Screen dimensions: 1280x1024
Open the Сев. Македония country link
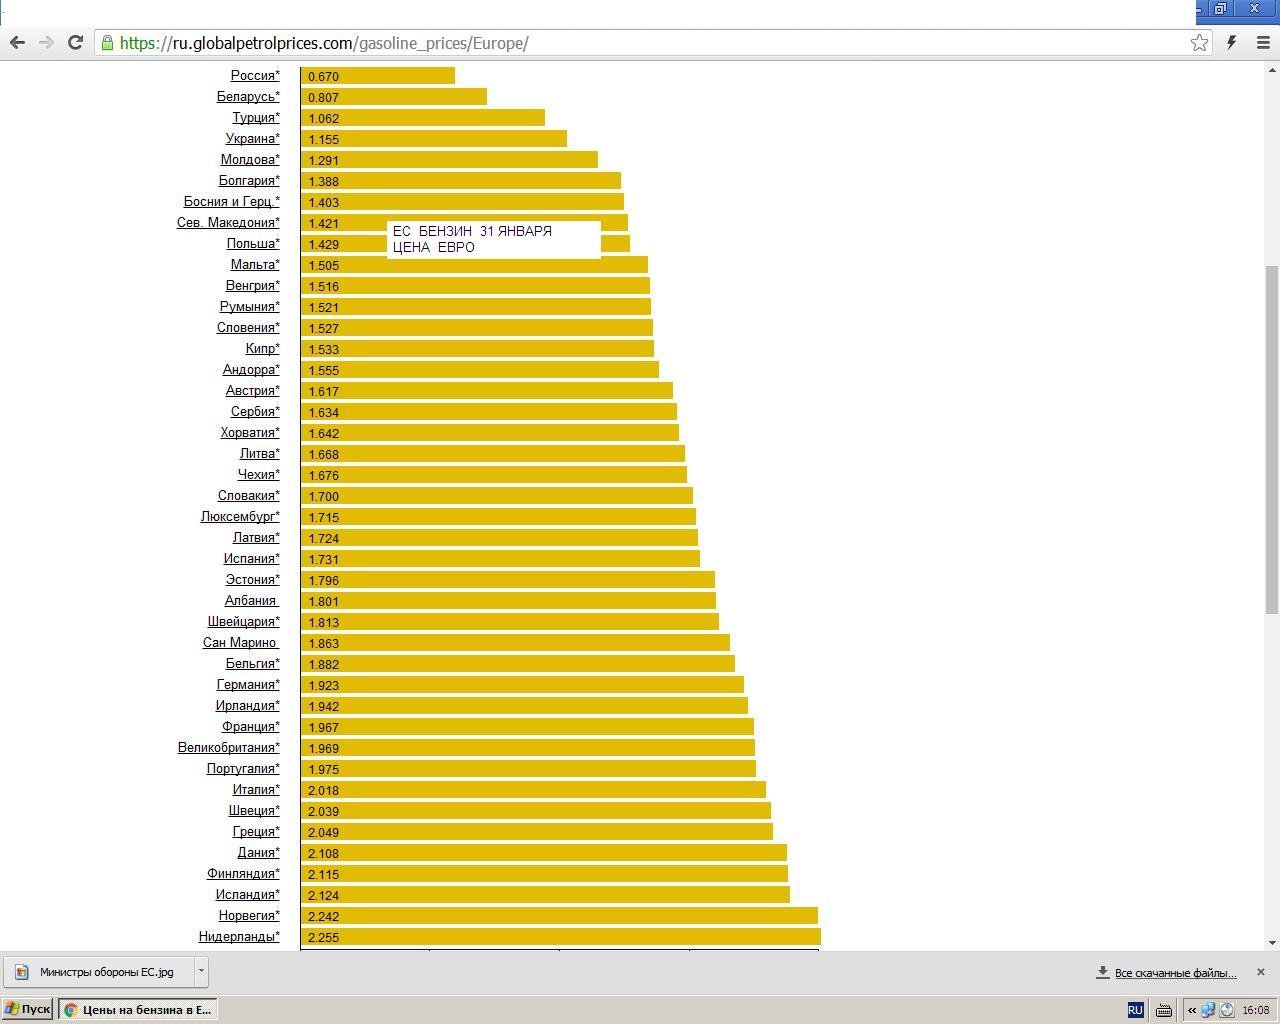[x=228, y=222]
